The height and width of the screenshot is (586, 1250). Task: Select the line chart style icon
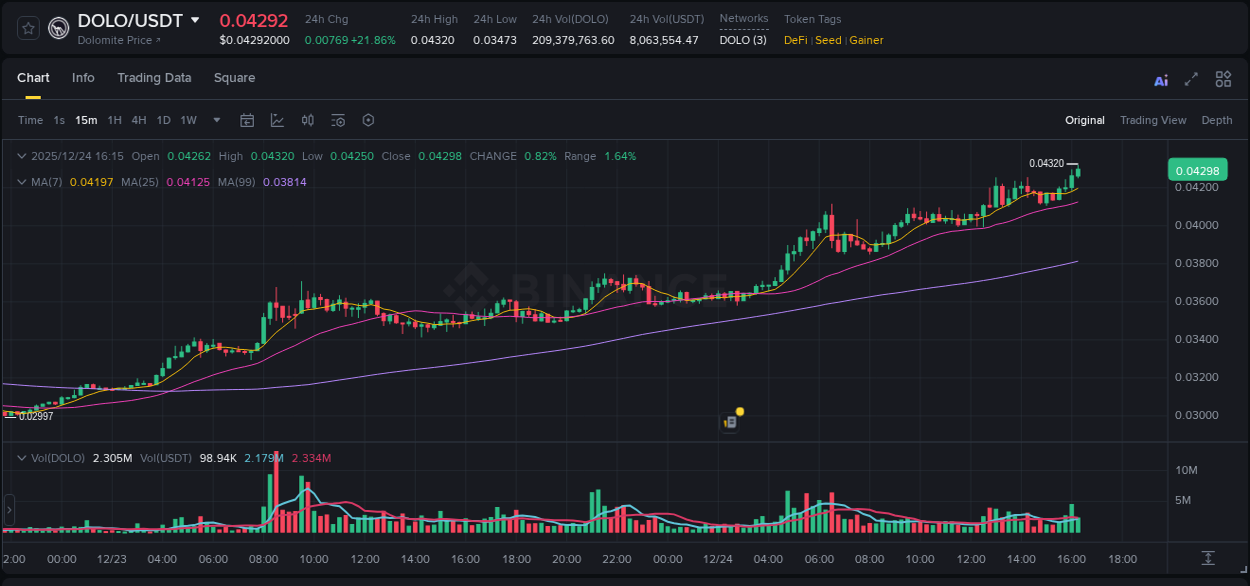tap(275, 120)
